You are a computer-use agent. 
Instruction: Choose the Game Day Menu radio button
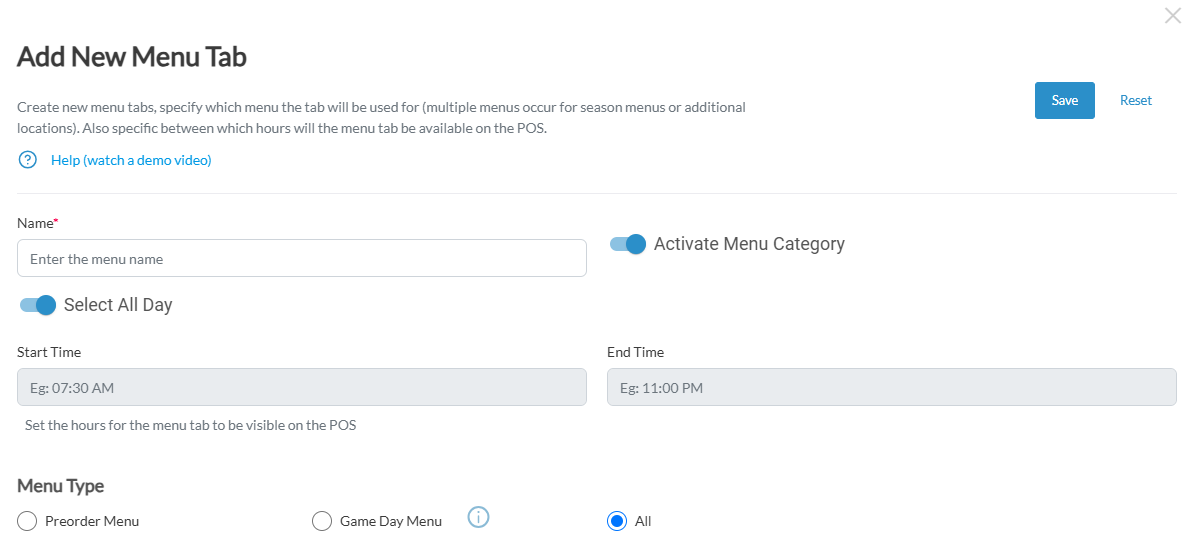[x=322, y=521]
